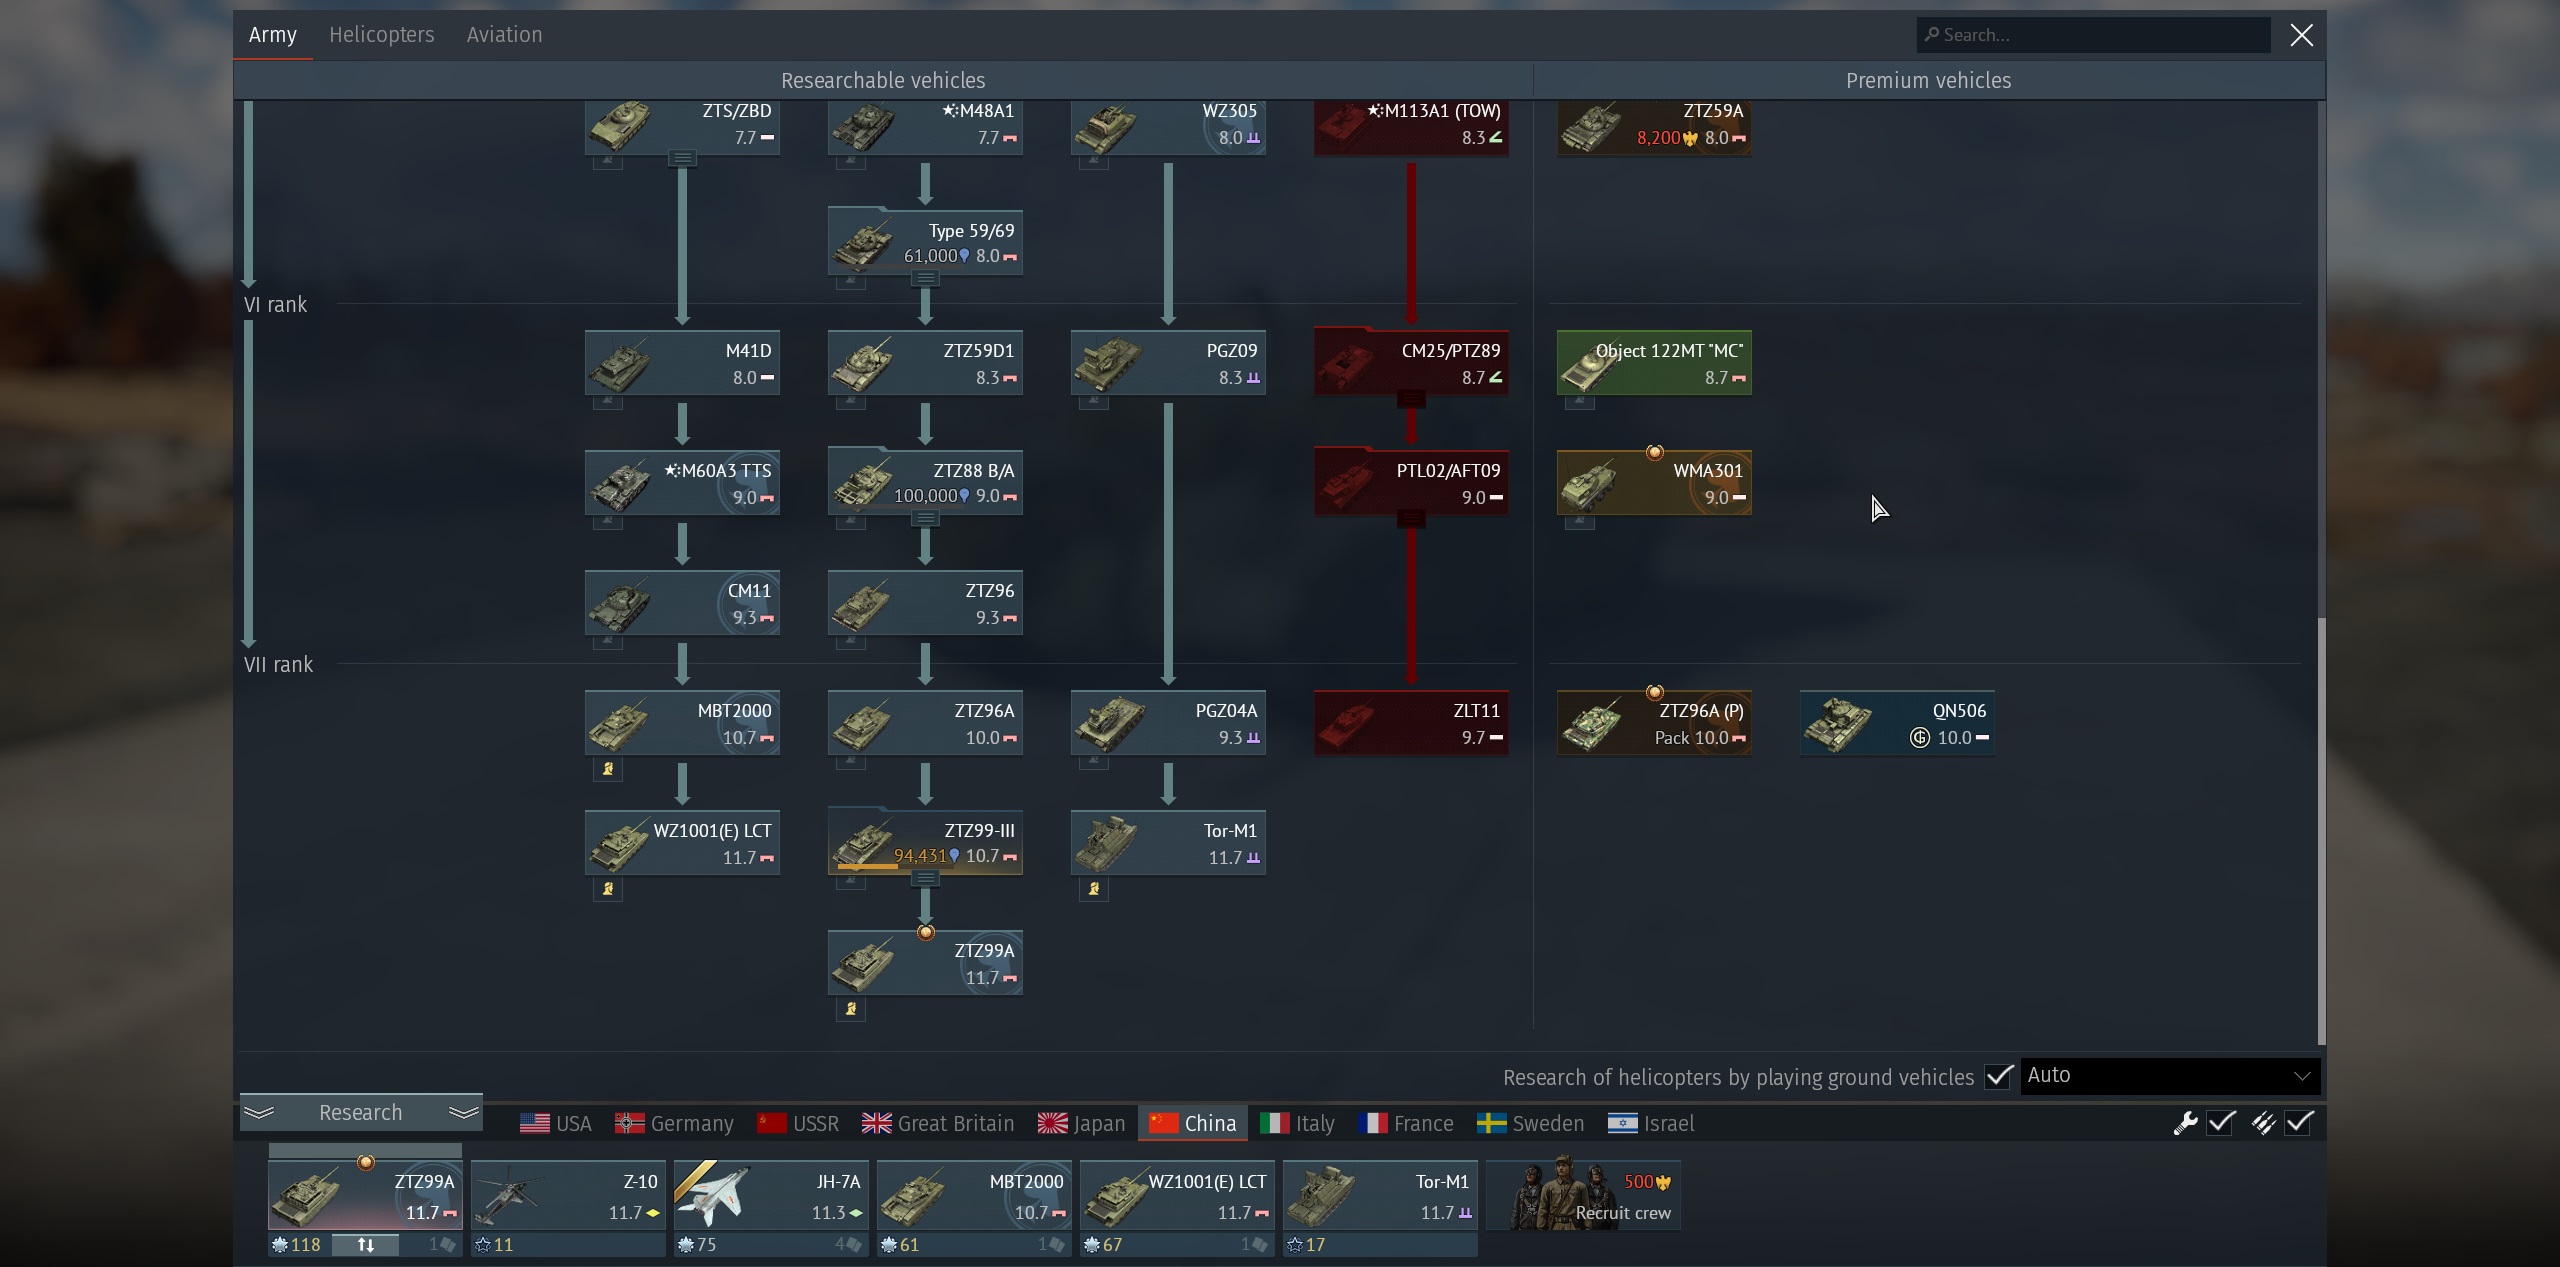This screenshot has height=1267, width=2560.
Task: Toggle helicopter research by ground vehicles checkbox
Action: 1999,1077
